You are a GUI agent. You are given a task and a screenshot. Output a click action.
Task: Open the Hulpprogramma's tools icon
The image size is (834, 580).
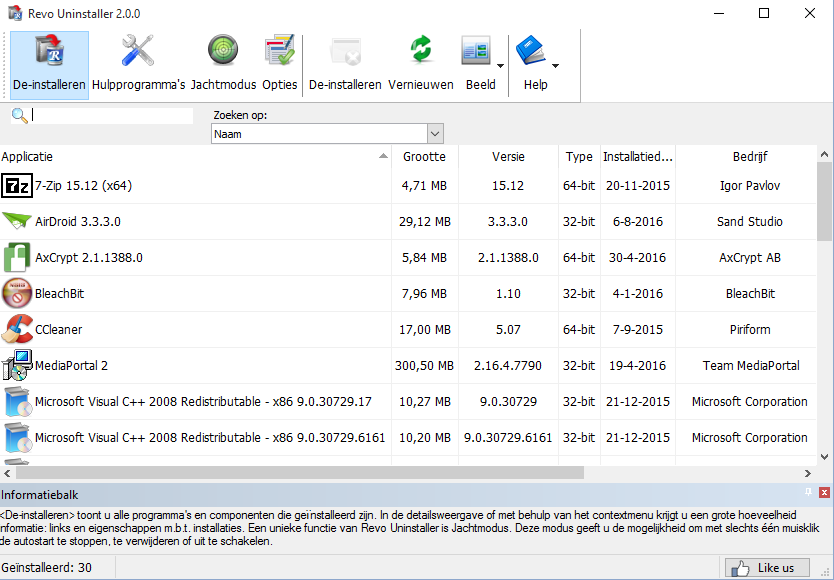click(138, 52)
